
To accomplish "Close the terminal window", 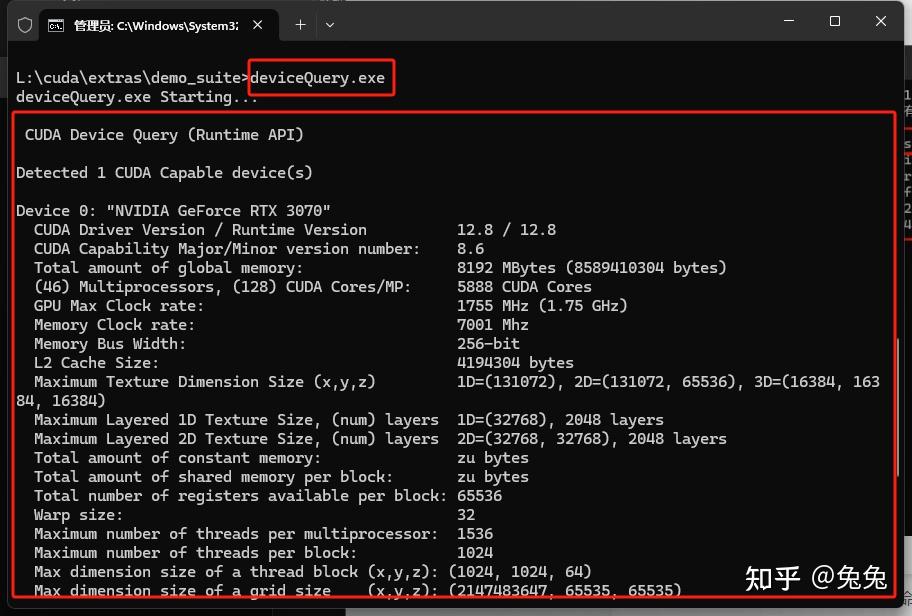I will pyautogui.click(x=881, y=22).
